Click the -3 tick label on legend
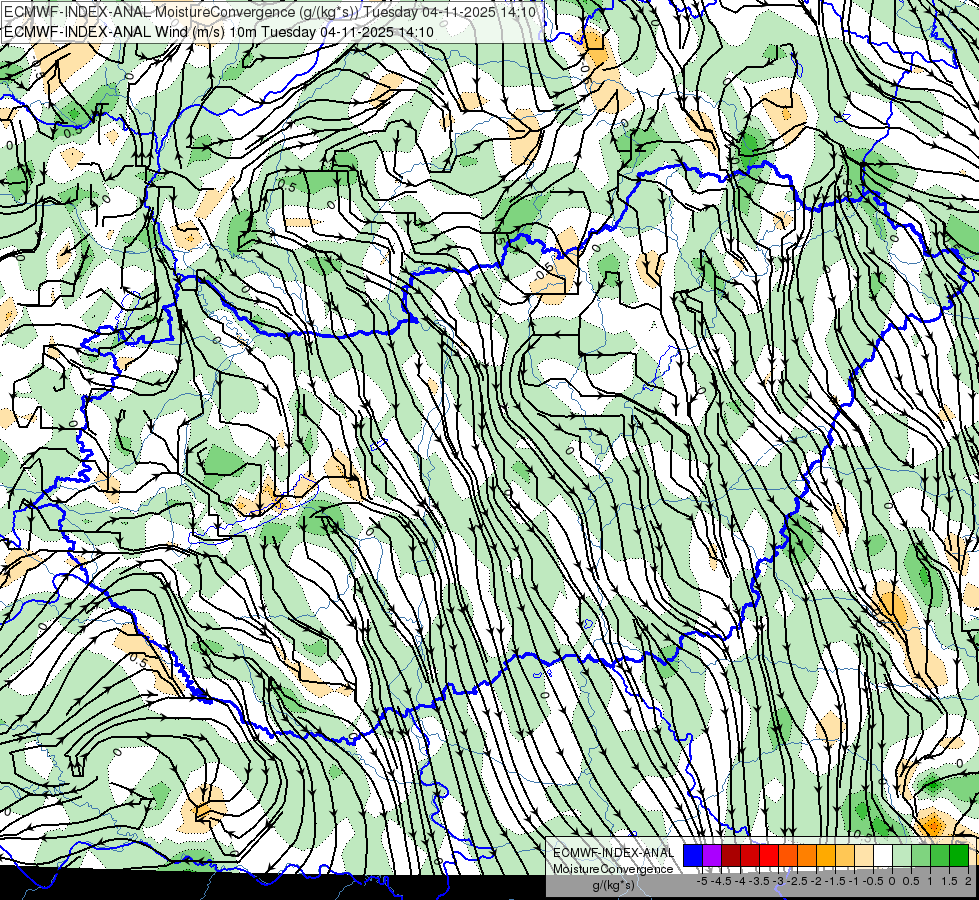 [778, 881]
